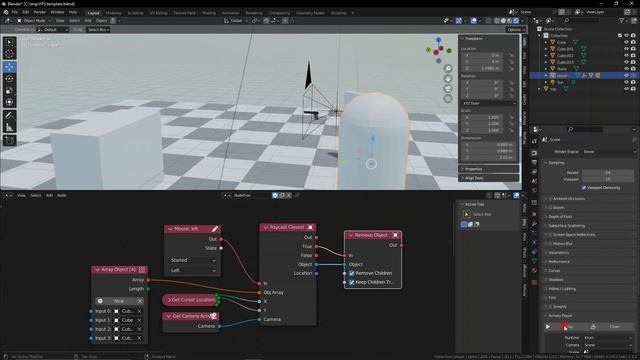Open the File menu
The height and width of the screenshot is (360, 640).
point(15,12)
